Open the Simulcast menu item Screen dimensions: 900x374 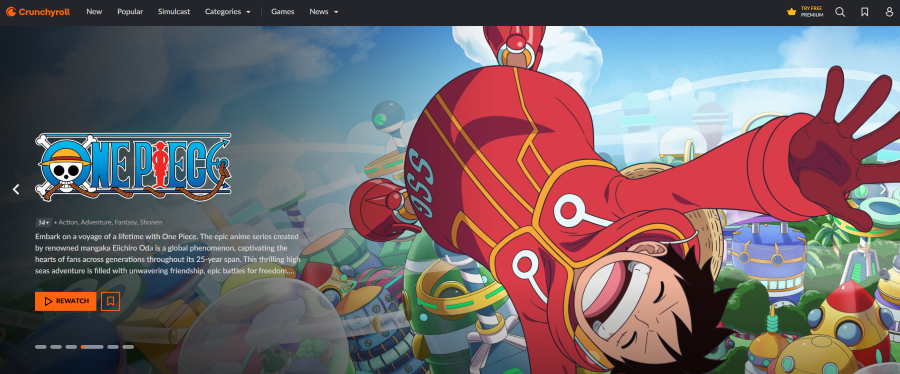pyautogui.click(x=174, y=11)
